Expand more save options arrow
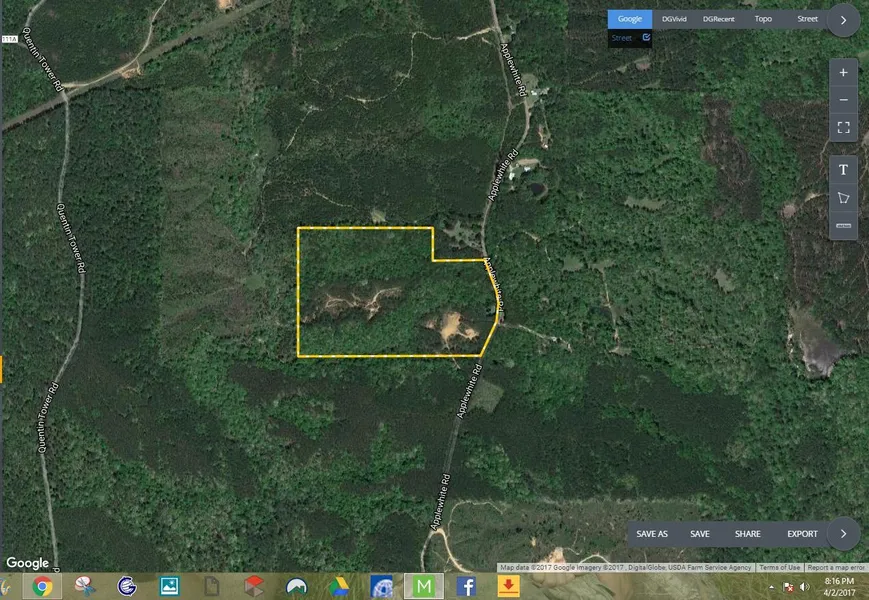The height and width of the screenshot is (600, 869). (x=843, y=533)
